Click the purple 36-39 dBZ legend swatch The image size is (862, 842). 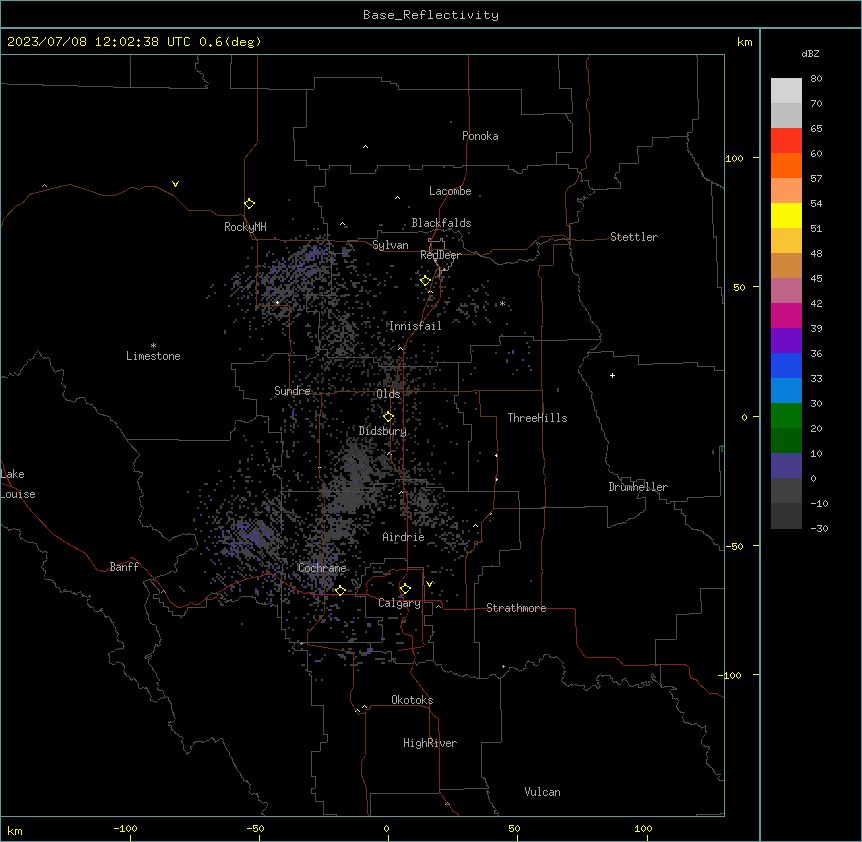coord(786,340)
